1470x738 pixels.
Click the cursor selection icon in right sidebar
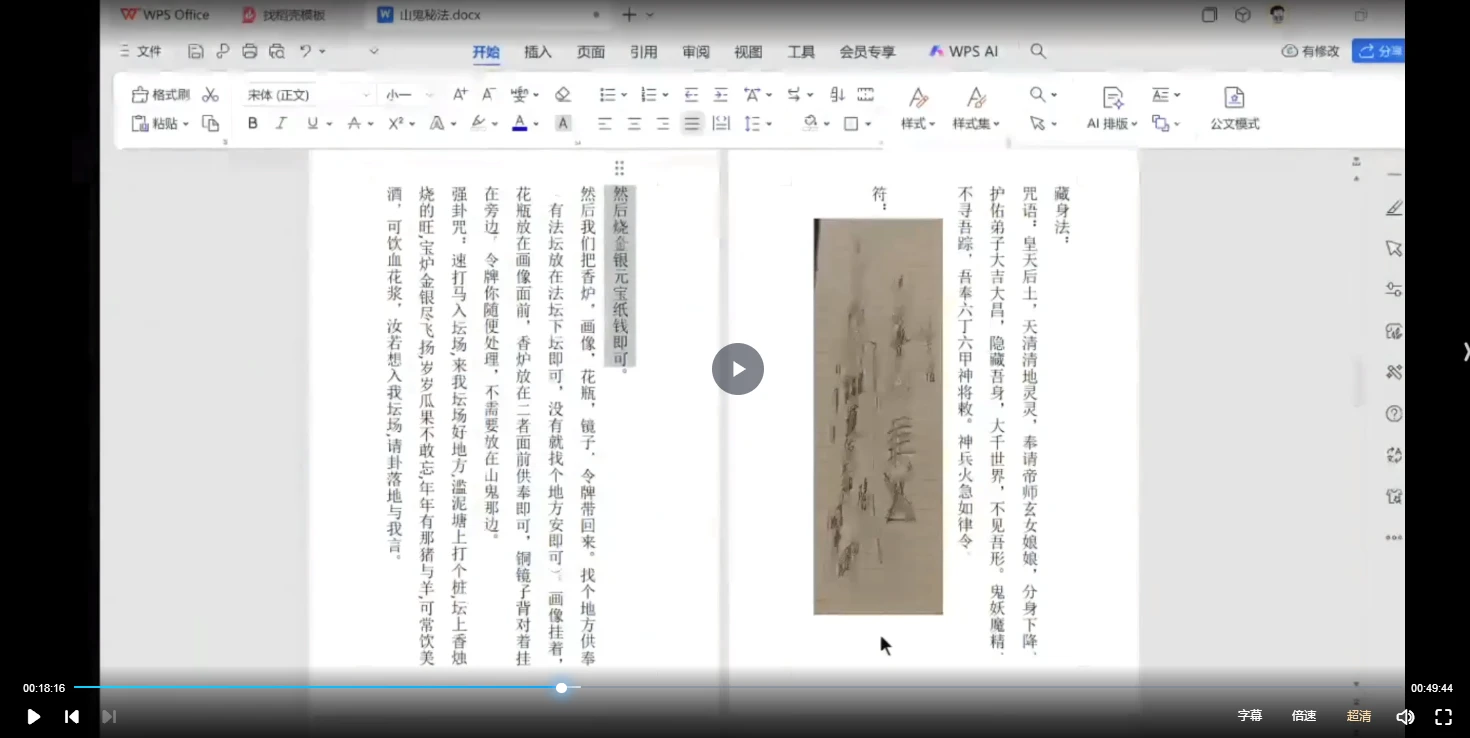(1394, 248)
